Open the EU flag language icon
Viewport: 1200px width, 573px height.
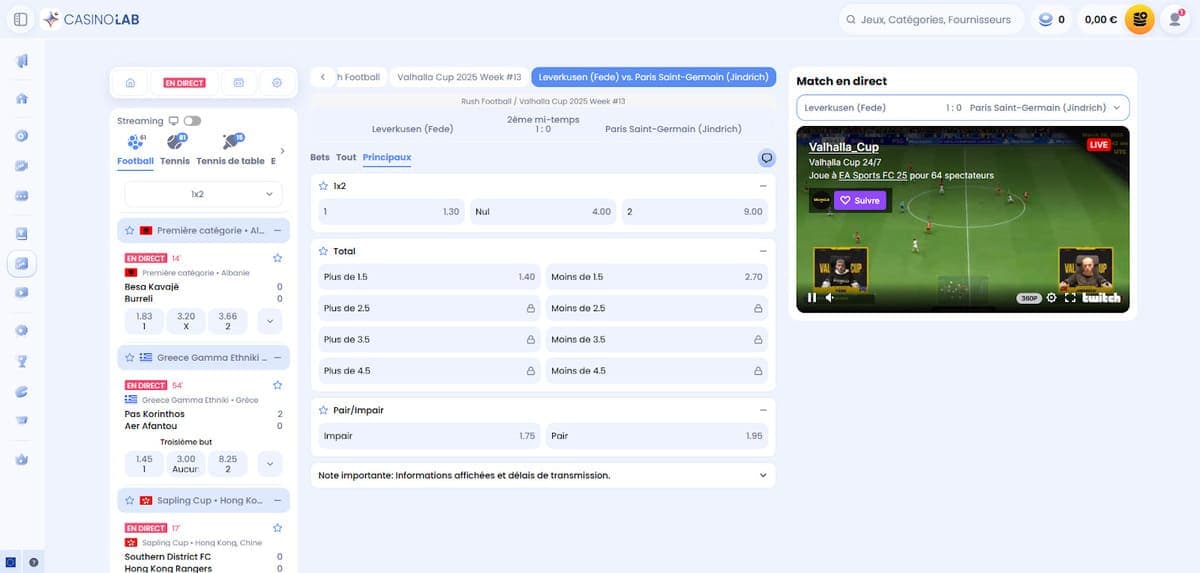(11, 562)
